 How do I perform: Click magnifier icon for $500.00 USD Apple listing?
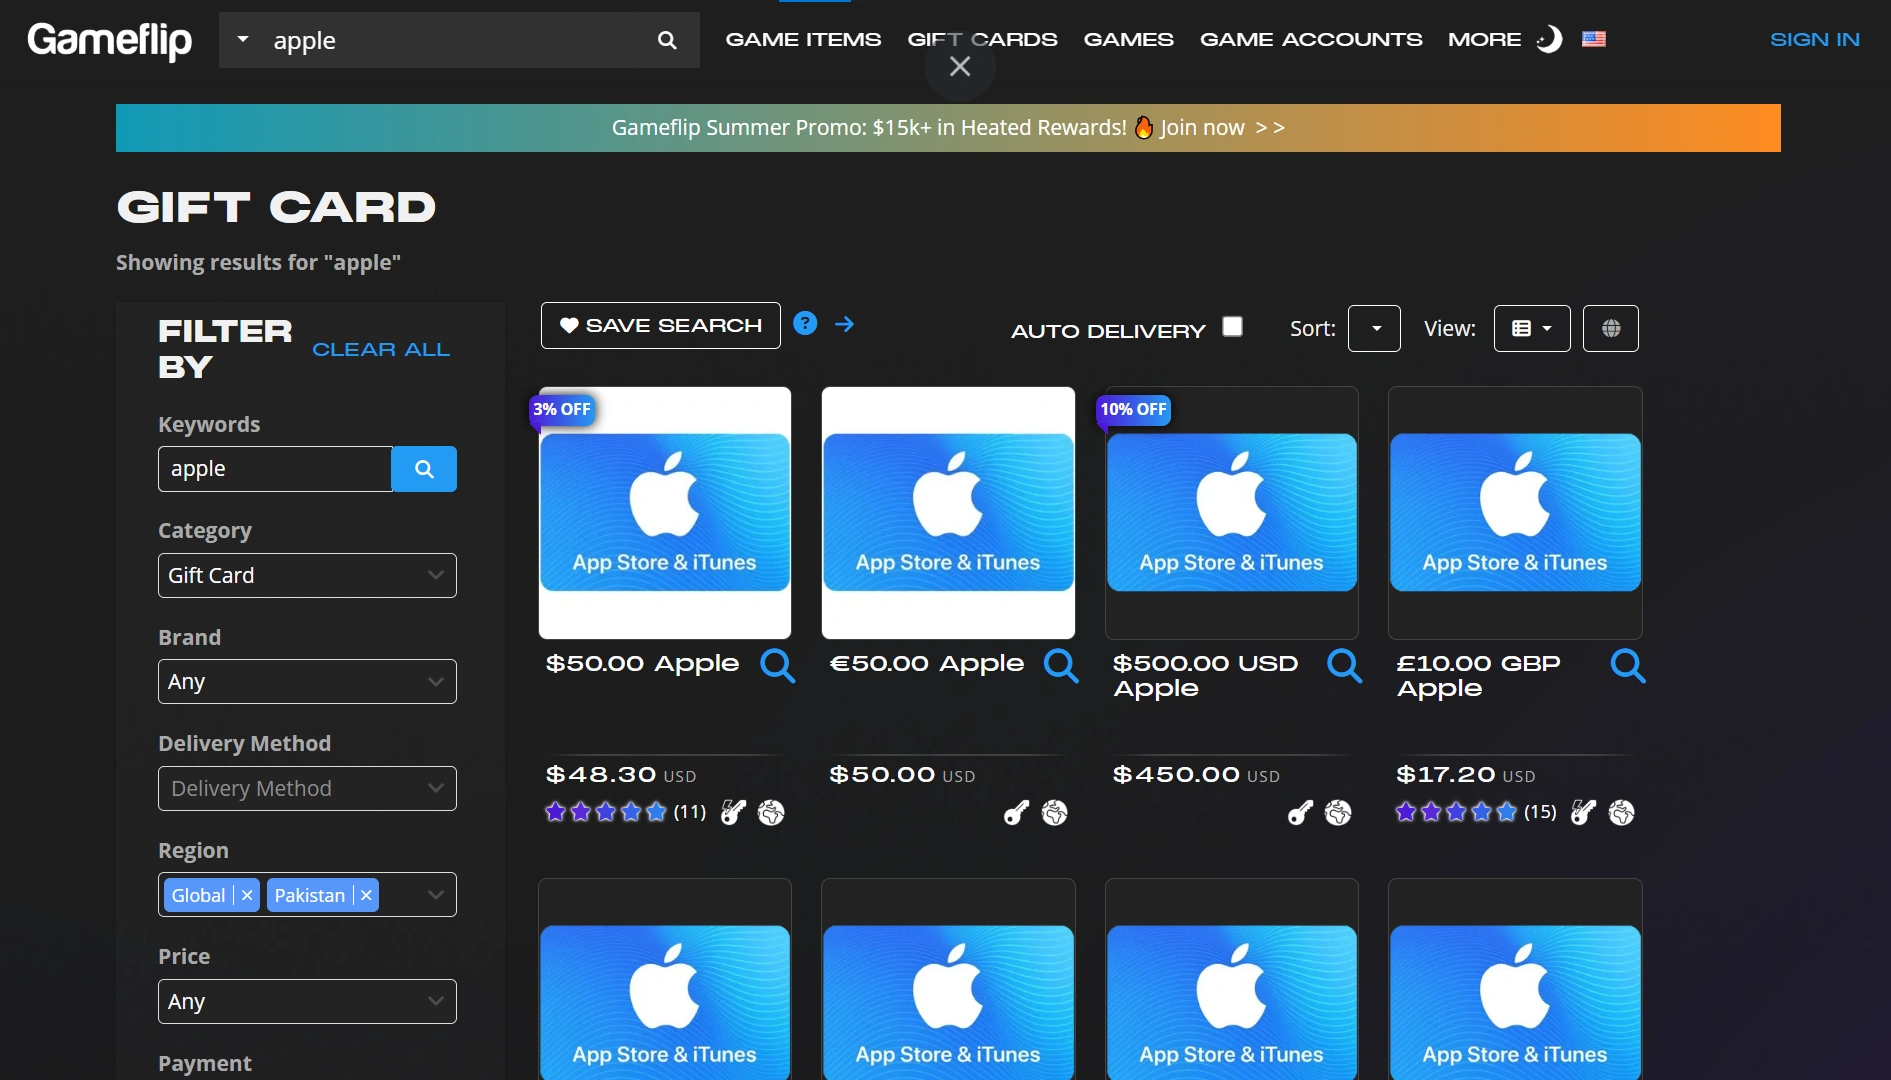point(1344,665)
